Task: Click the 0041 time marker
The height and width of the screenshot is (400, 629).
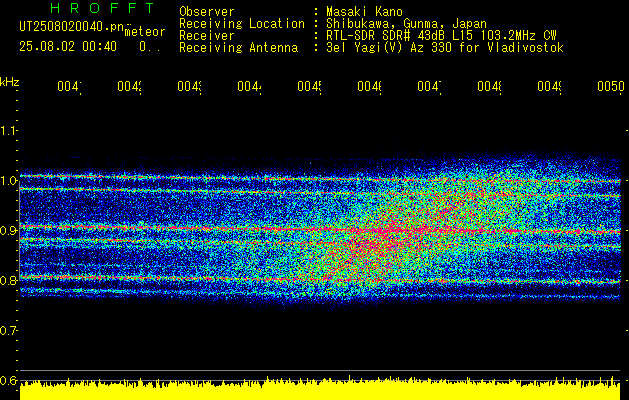Action: 69,86
